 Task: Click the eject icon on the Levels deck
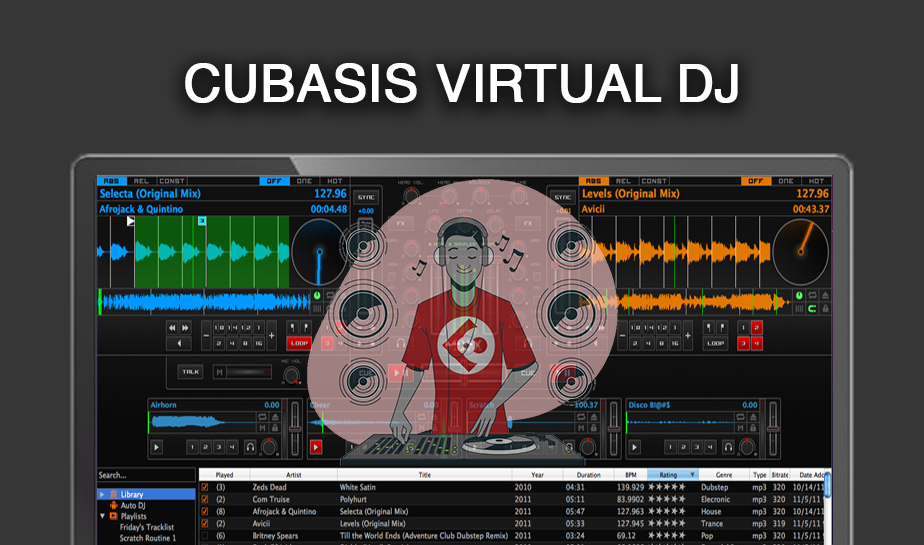(x=825, y=296)
